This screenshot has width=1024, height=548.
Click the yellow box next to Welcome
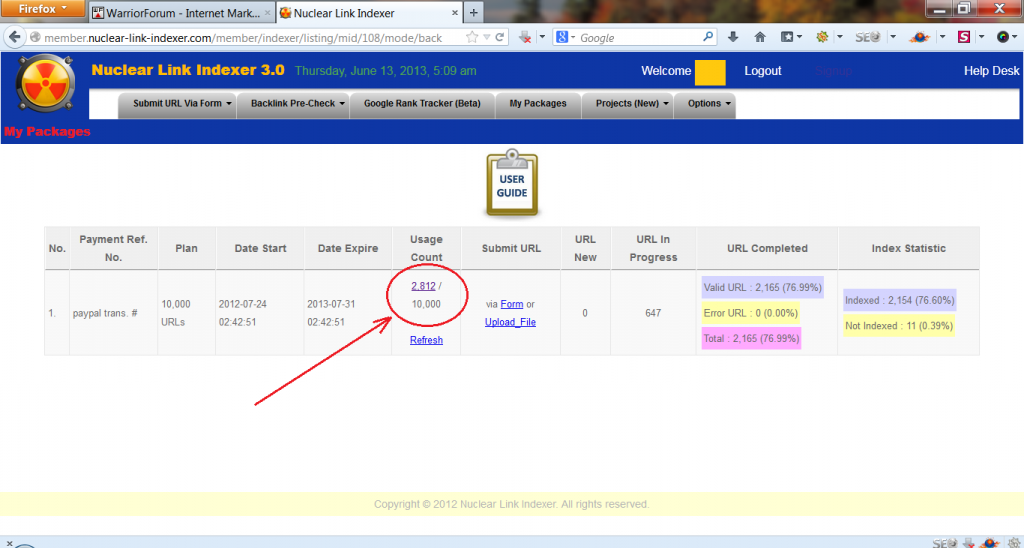(x=710, y=72)
